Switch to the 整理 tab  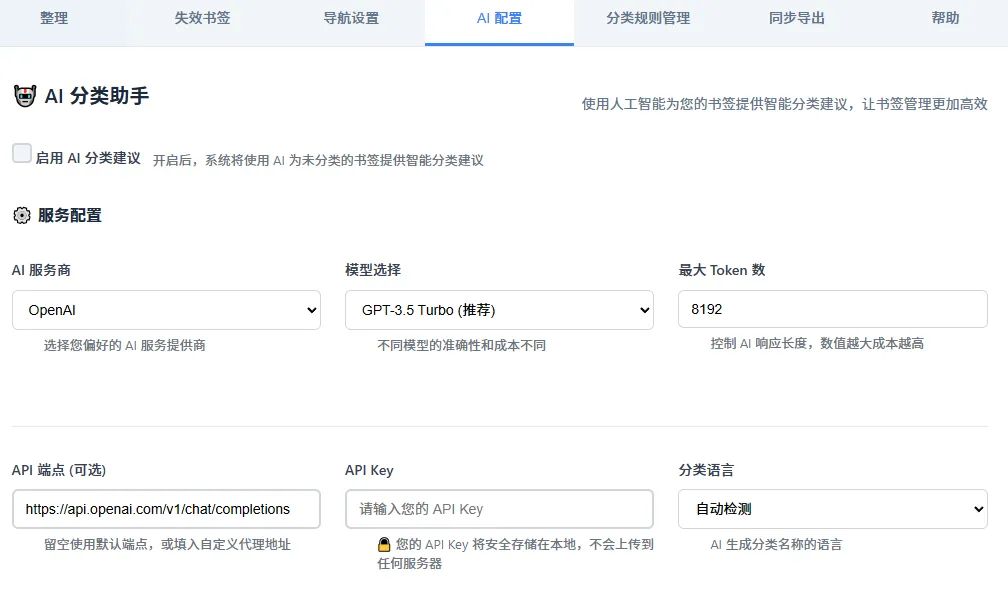54,18
